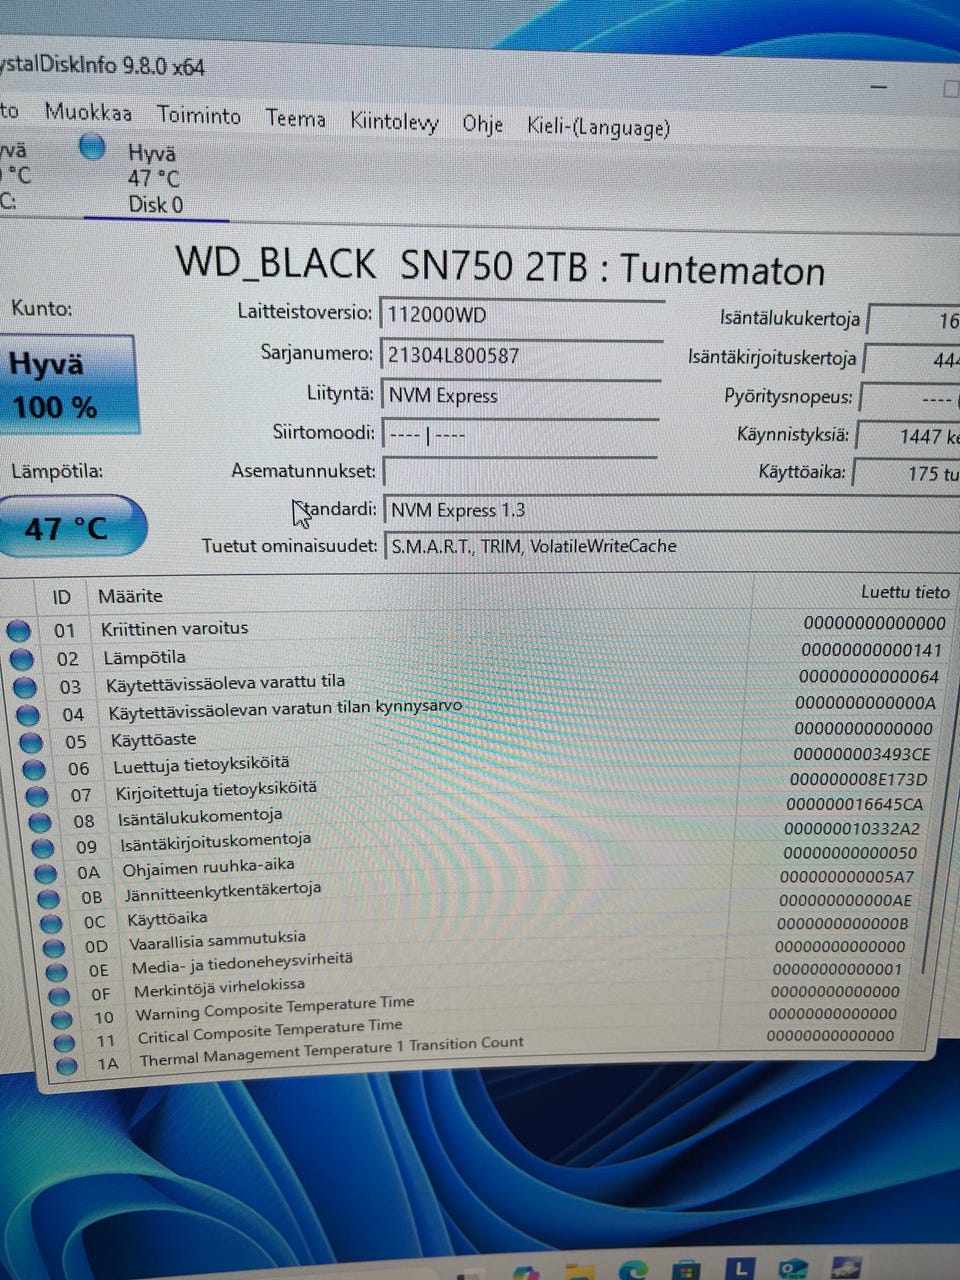960x1280 pixels.
Task: Open the Outlook app from the taskbar
Action: 793,1269
